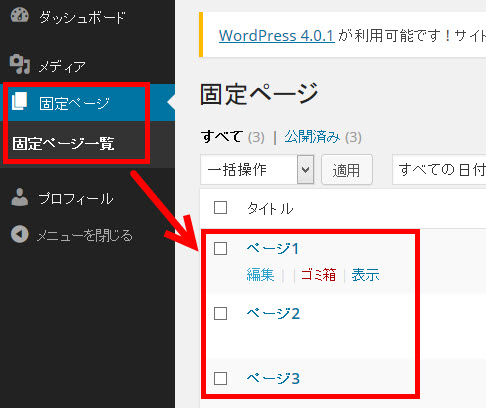Open the WordPress 4.0.1 update link
This screenshot has height=408, width=486.
click(276, 35)
